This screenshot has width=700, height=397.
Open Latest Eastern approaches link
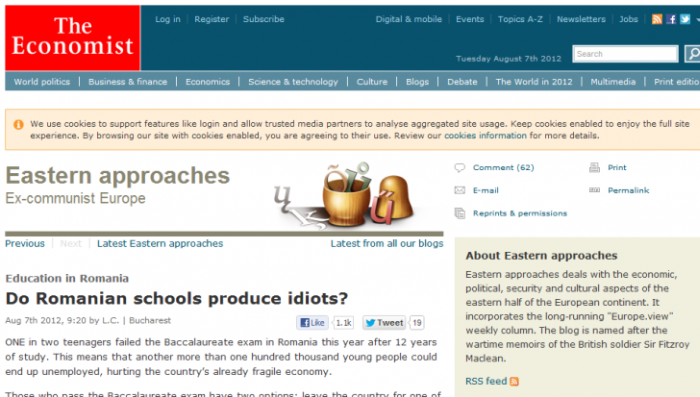pos(160,243)
